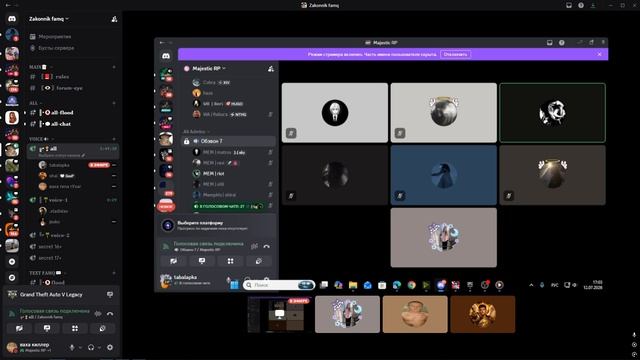Click Windows Start icon in streamed taskbar
640x360 pixels.
[x=234, y=285]
